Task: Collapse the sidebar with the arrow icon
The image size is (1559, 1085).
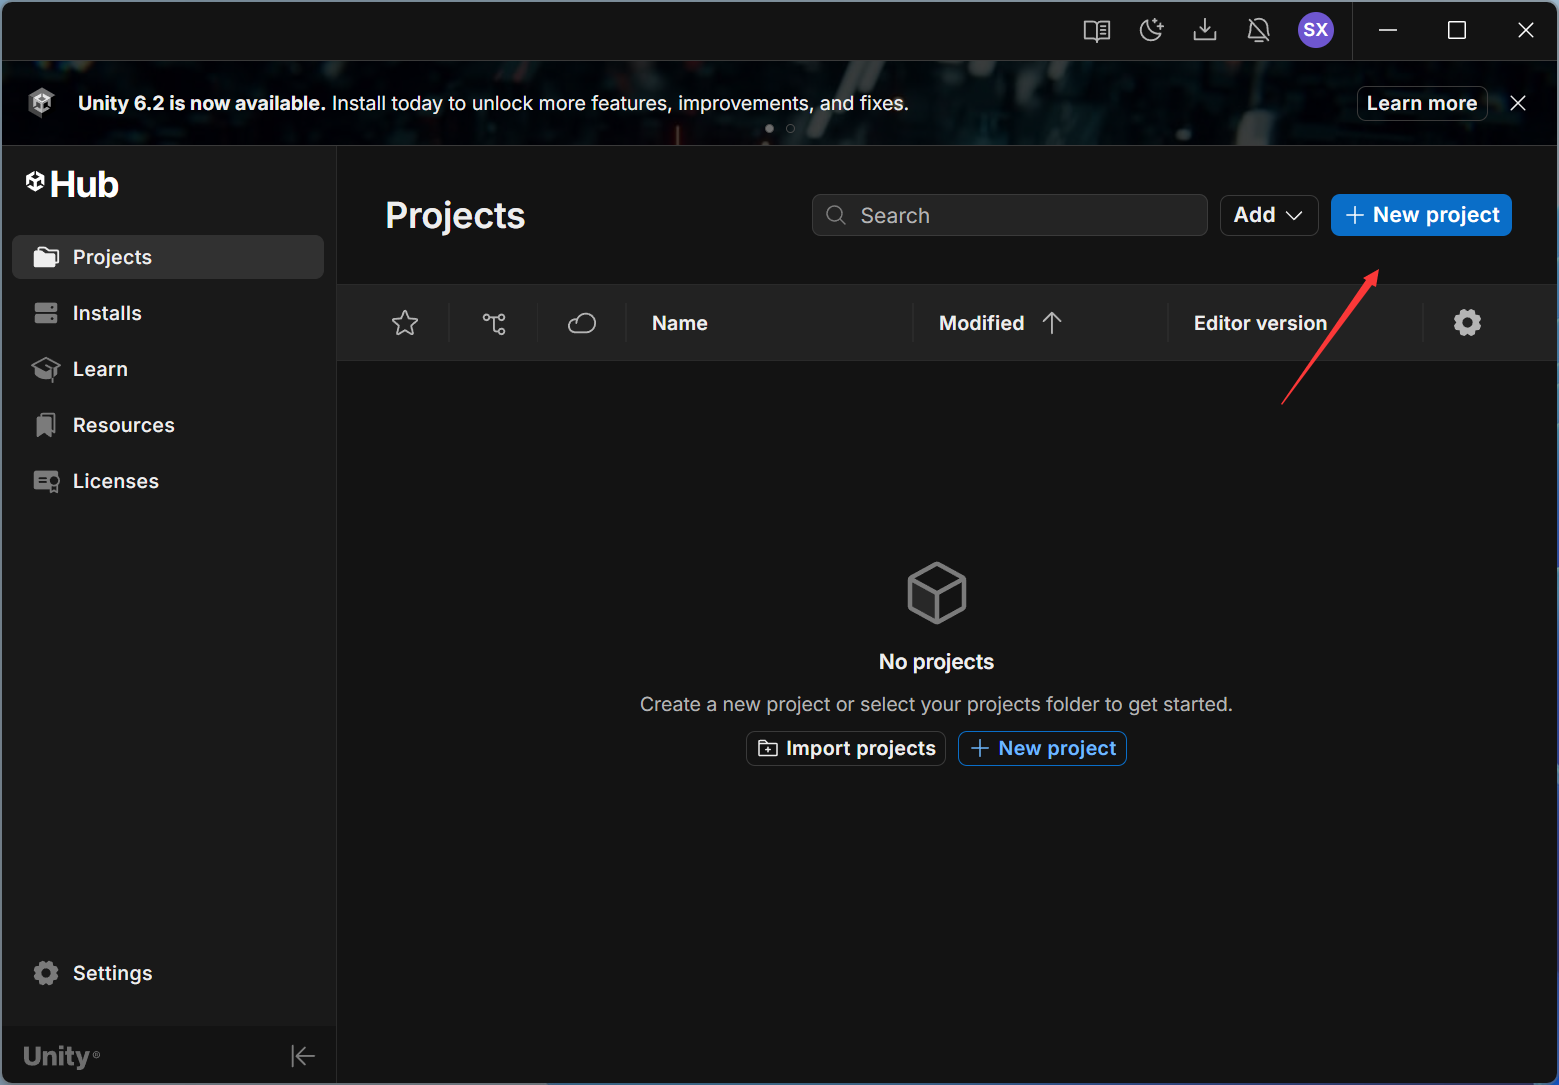Action: point(303,1056)
